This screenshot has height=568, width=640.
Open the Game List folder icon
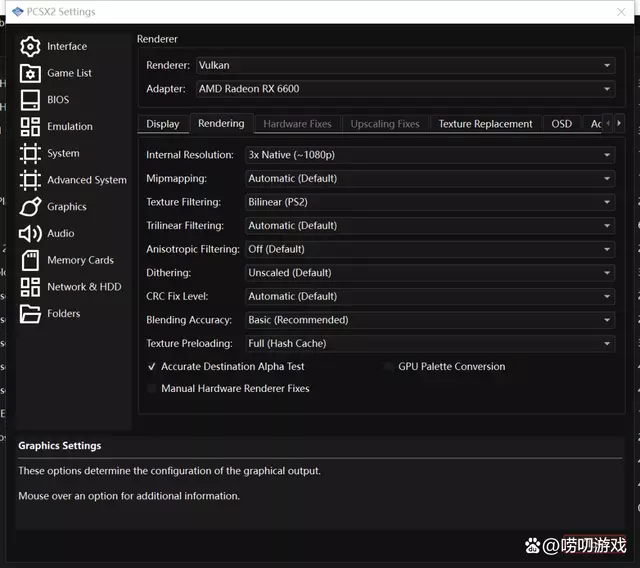pyautogui.click(x=30, y=73)
